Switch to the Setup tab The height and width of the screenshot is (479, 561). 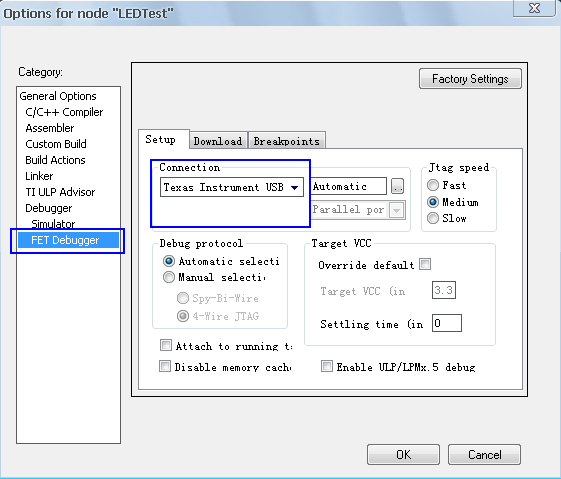point(164,139)
